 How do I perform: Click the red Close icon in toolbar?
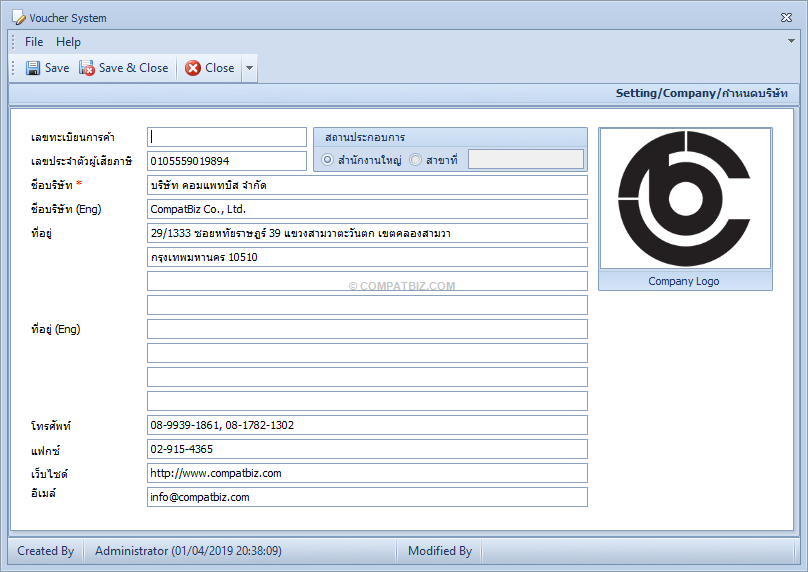tap(193, 68)
